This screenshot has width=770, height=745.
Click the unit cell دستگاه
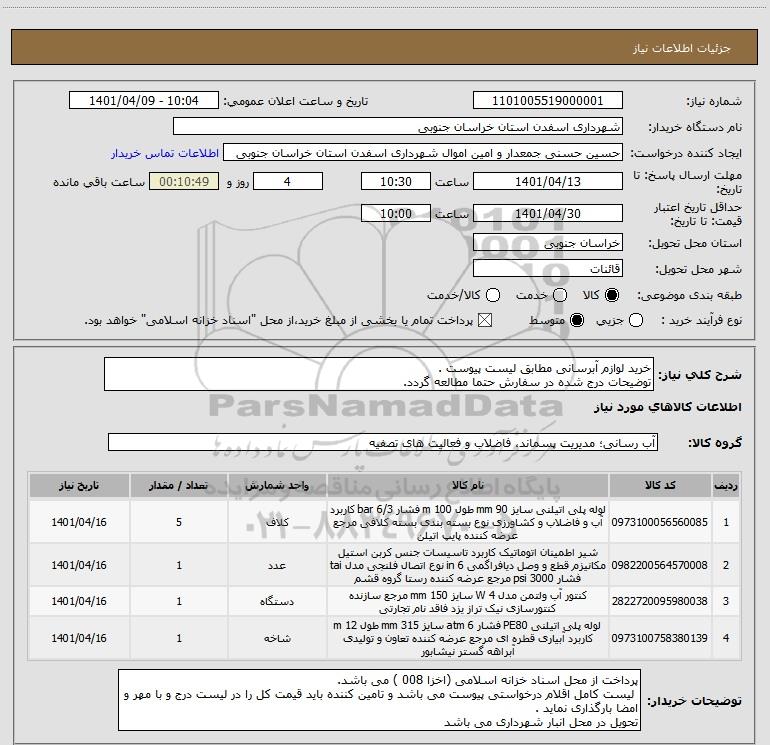277,601
